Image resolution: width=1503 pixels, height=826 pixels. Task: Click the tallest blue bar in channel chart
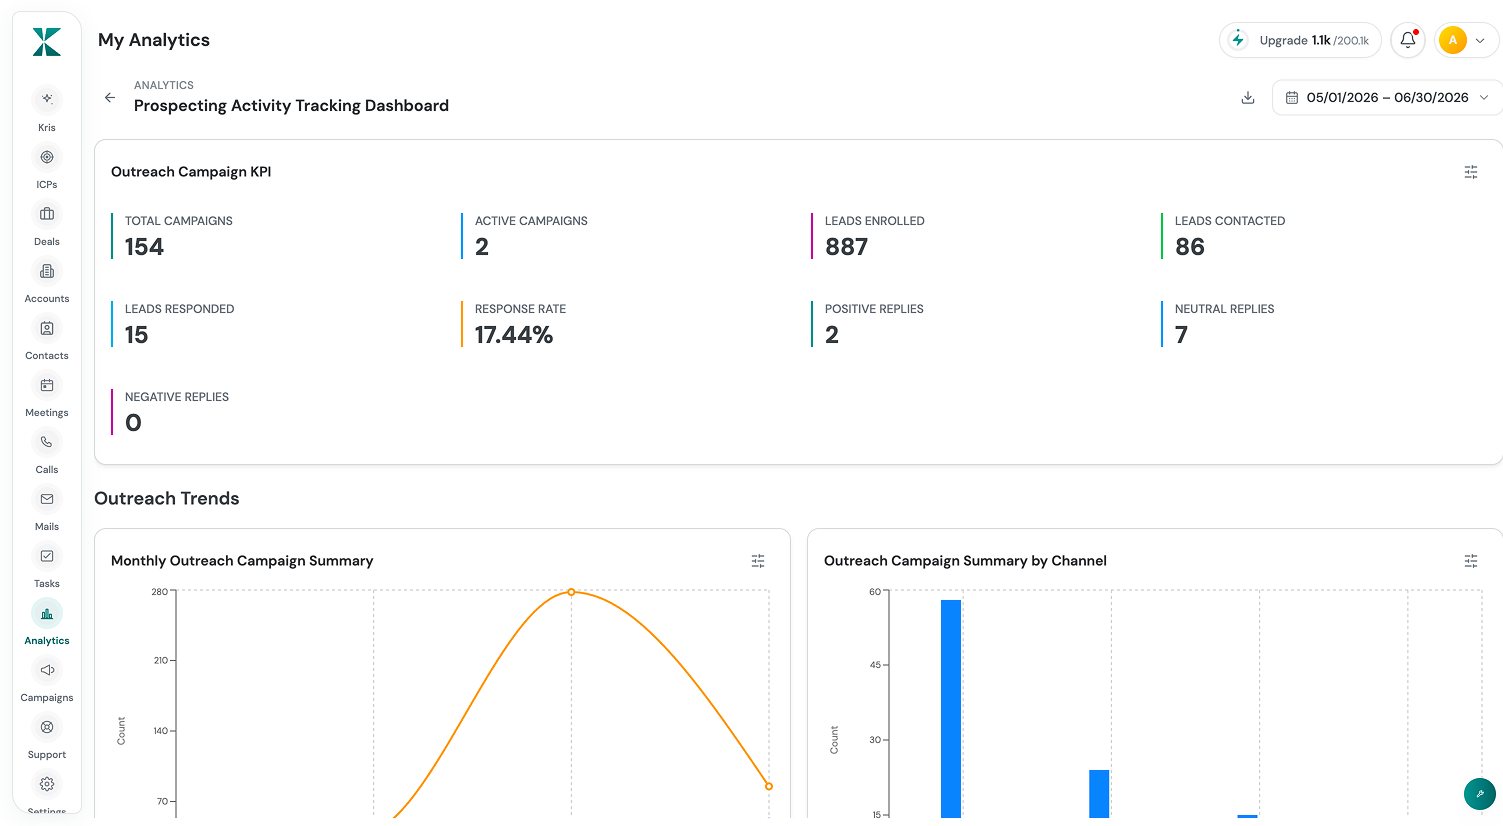click(x=951, y=709)
